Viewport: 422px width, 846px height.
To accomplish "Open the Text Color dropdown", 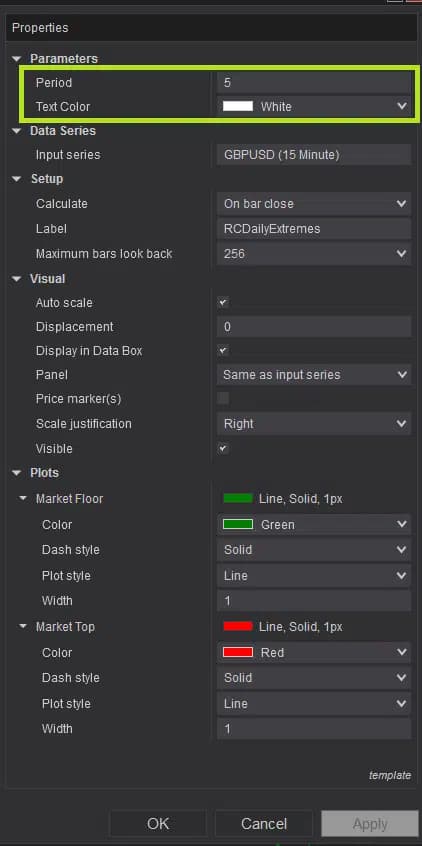I will point(314,106).
